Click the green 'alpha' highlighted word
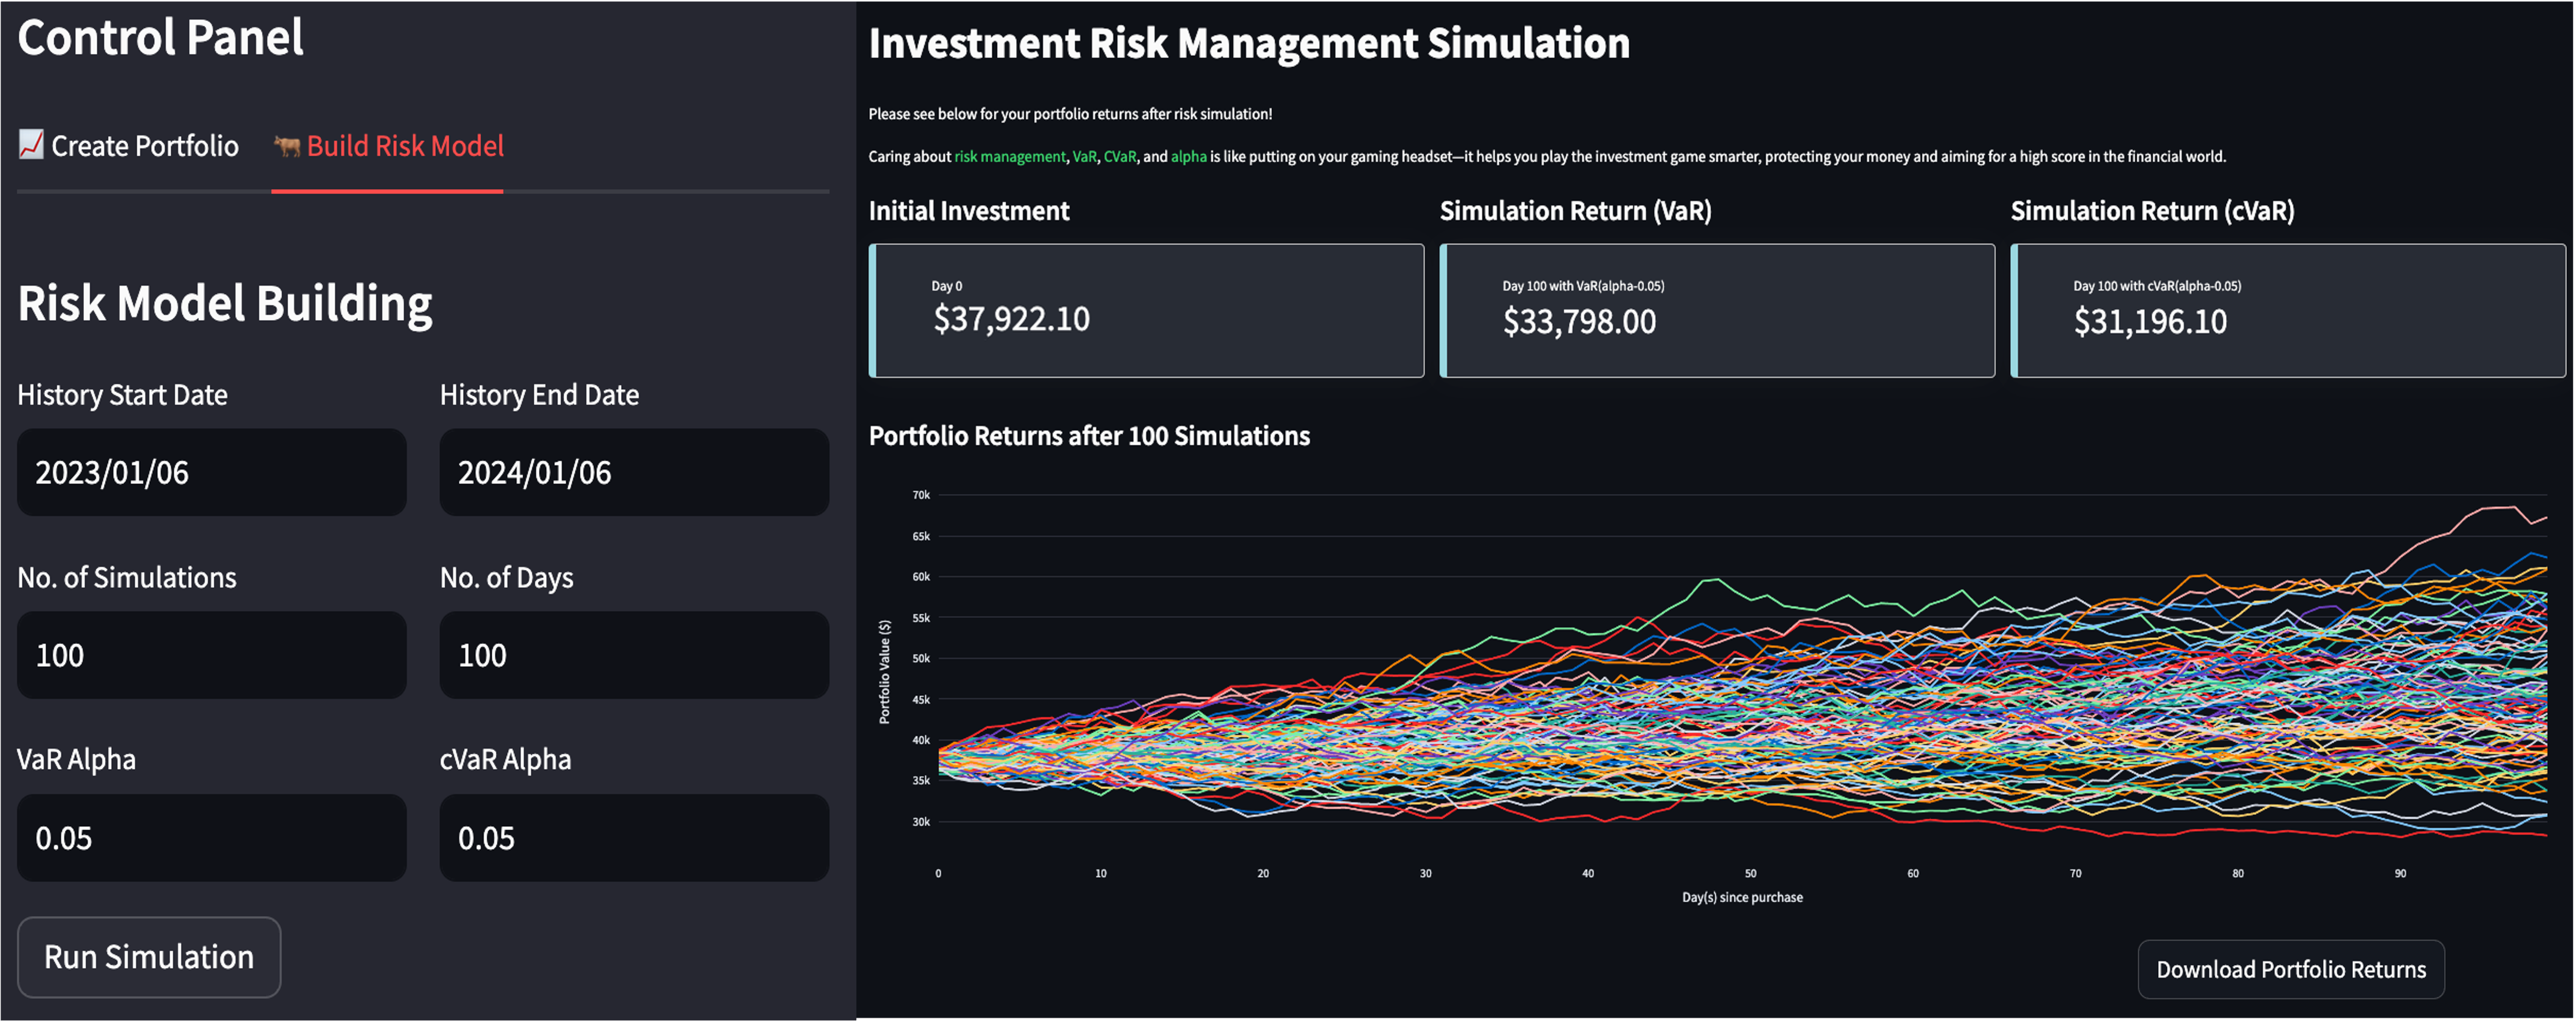2576x1022 pixels. pos(1188,157)
